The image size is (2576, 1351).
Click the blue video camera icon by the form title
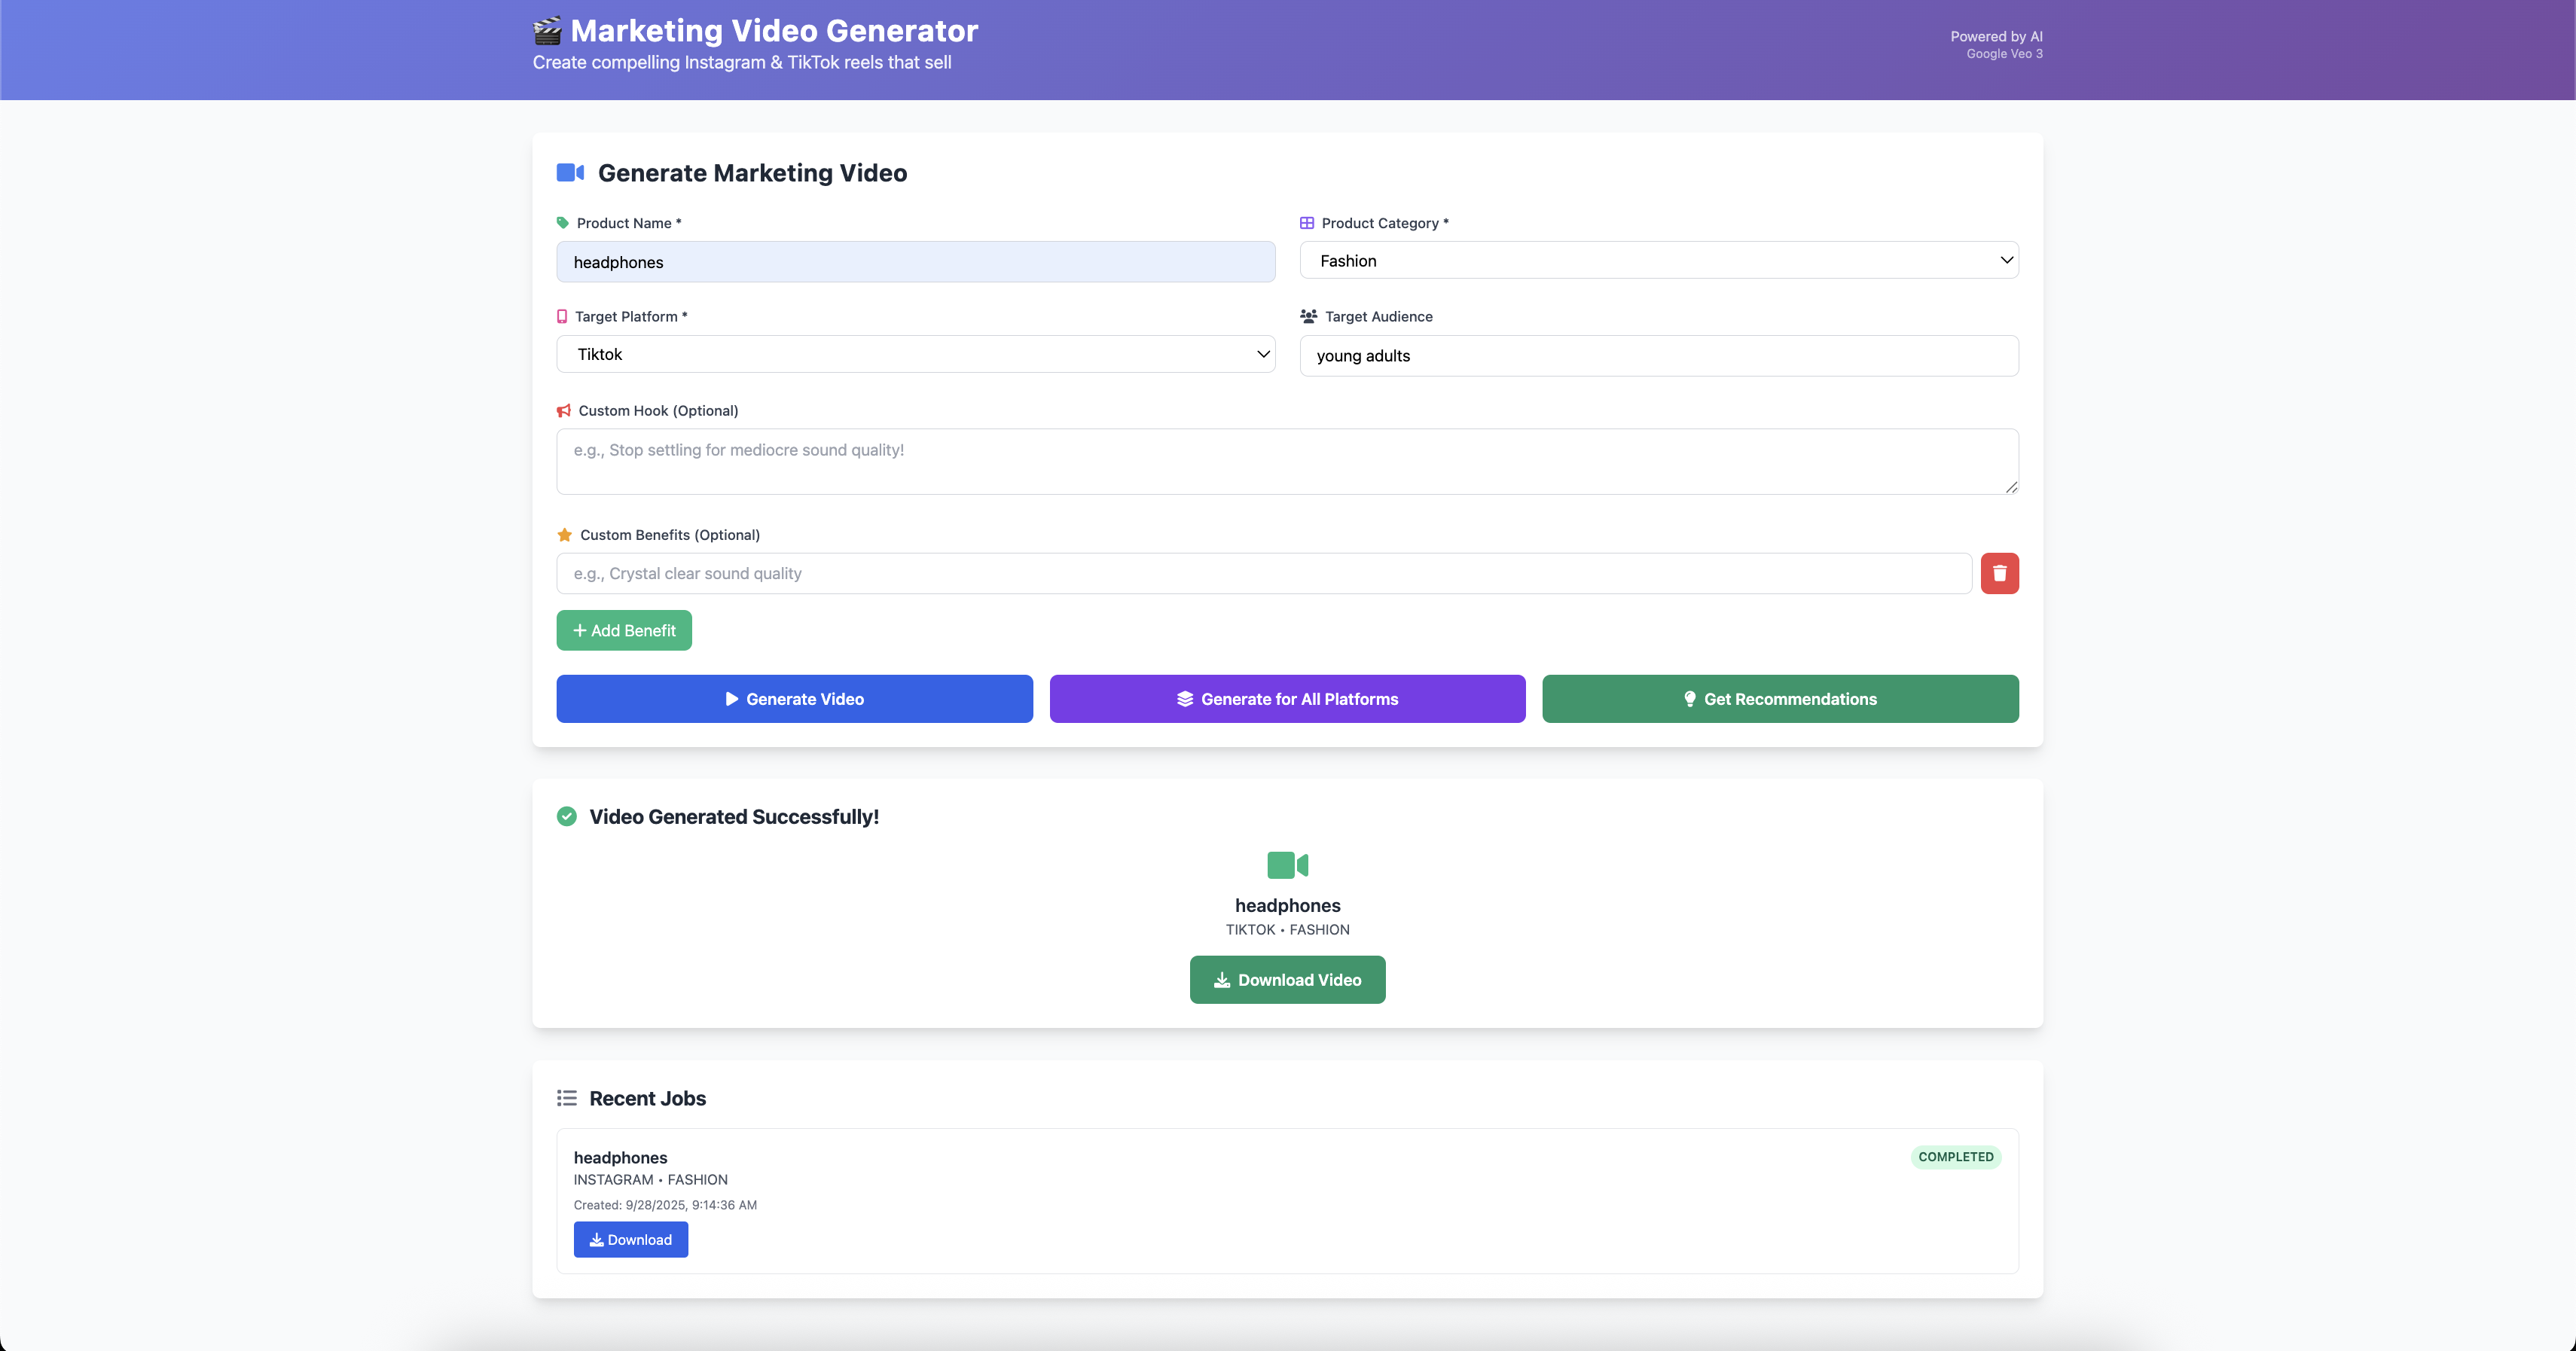pos(570,173)
